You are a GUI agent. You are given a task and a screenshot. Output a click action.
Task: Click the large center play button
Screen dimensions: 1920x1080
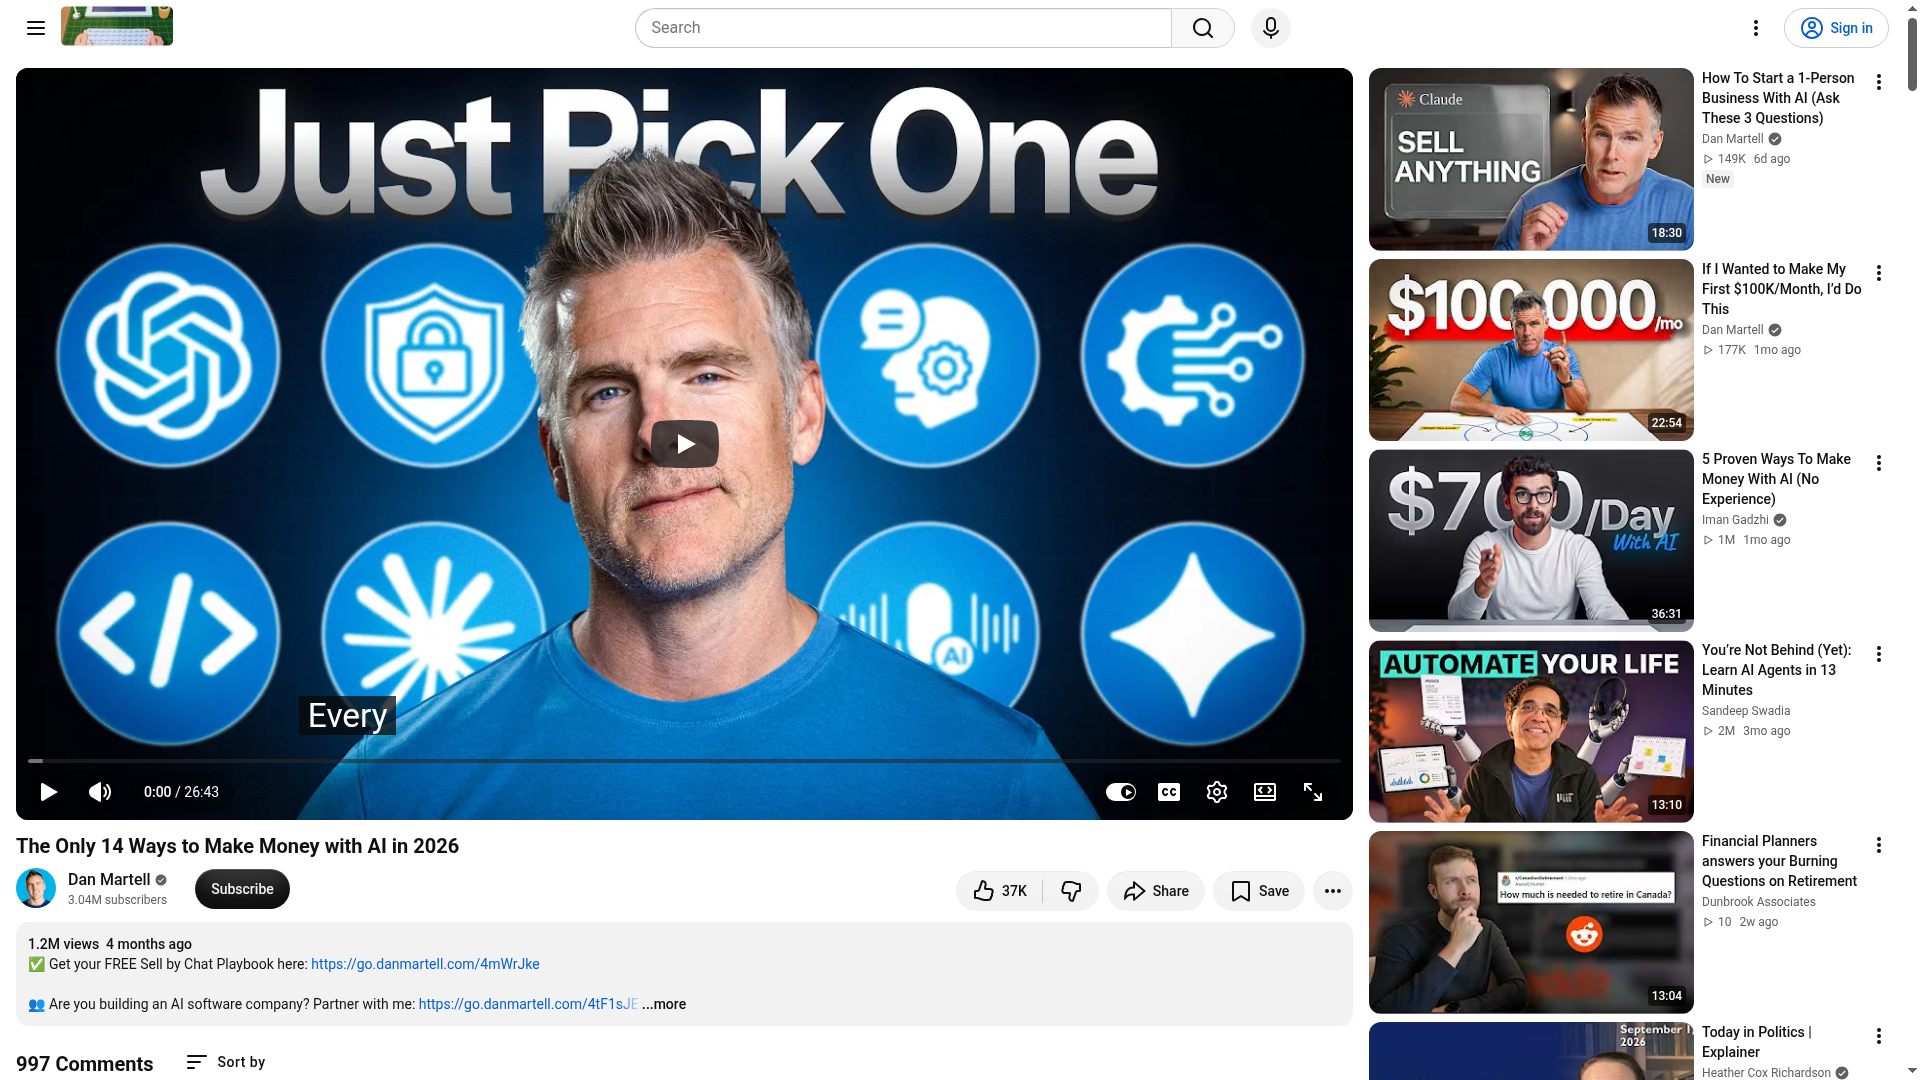685,444
